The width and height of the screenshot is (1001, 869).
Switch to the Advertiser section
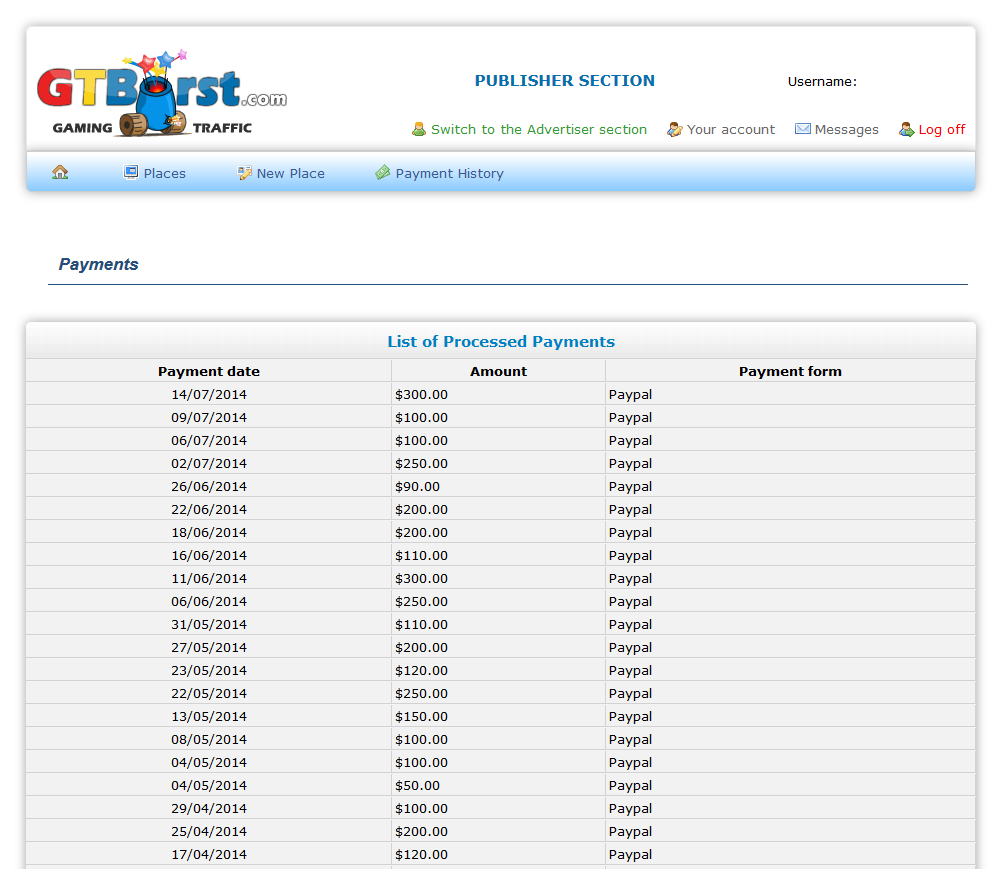(x=539, y=130)
